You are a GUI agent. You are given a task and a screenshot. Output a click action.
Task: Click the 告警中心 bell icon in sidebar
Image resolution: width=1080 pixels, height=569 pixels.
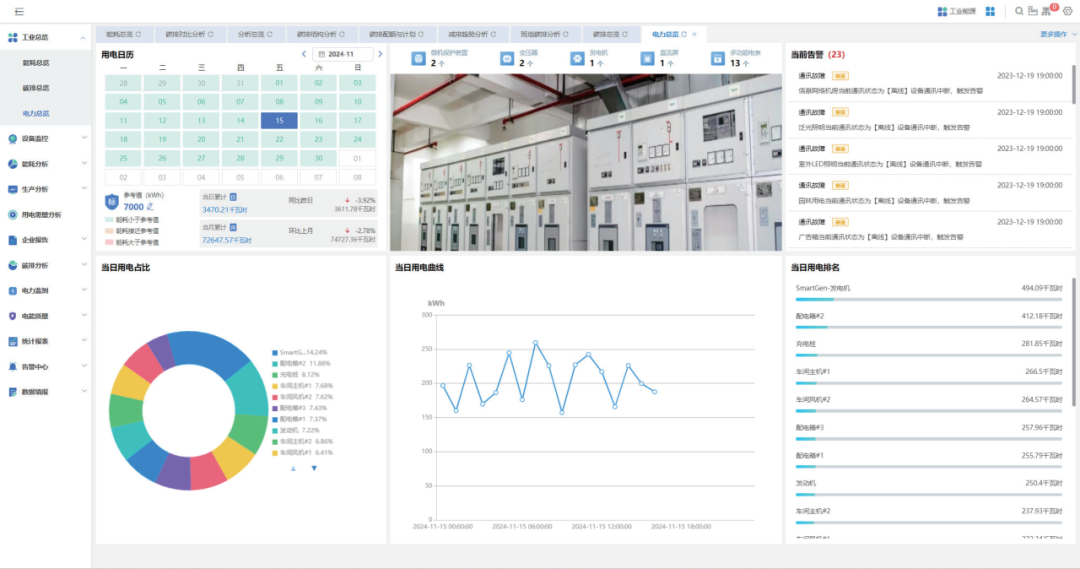[x=12, y=366]
